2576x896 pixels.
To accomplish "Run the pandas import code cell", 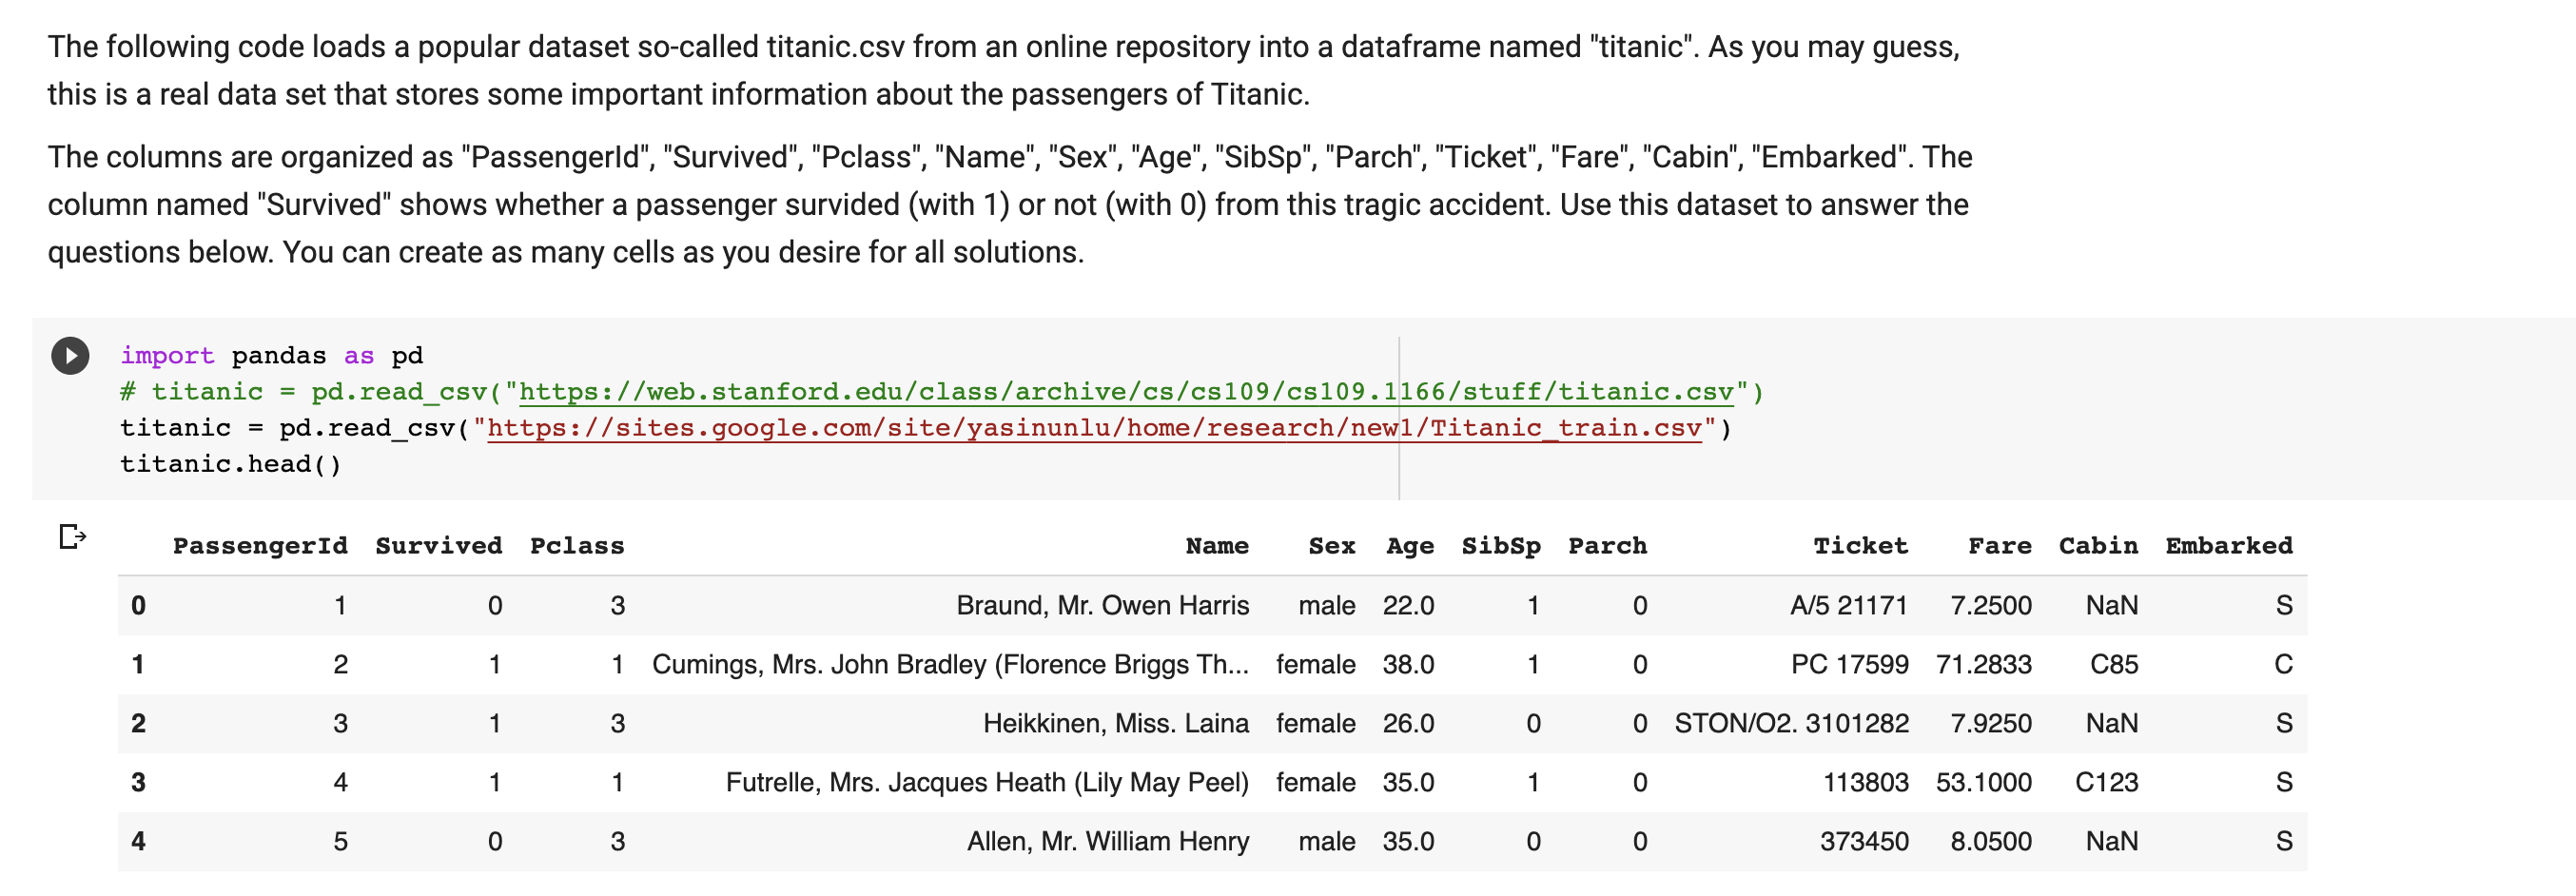I will coord(70,356).
